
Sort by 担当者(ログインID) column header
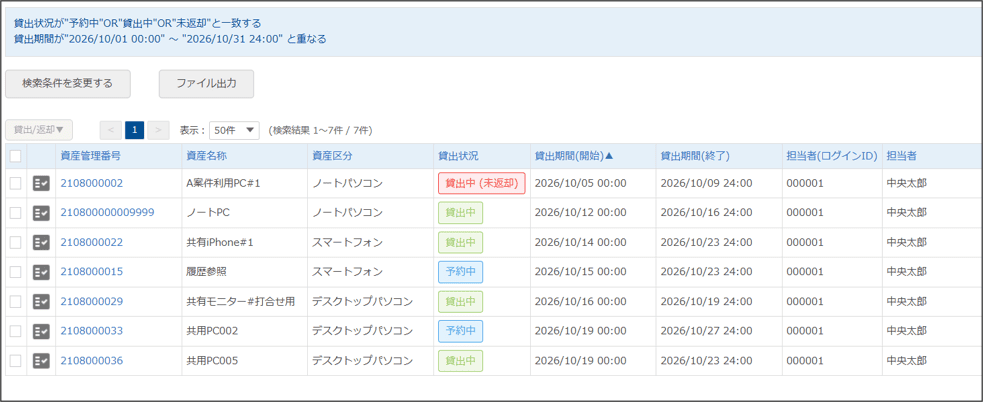831,156
